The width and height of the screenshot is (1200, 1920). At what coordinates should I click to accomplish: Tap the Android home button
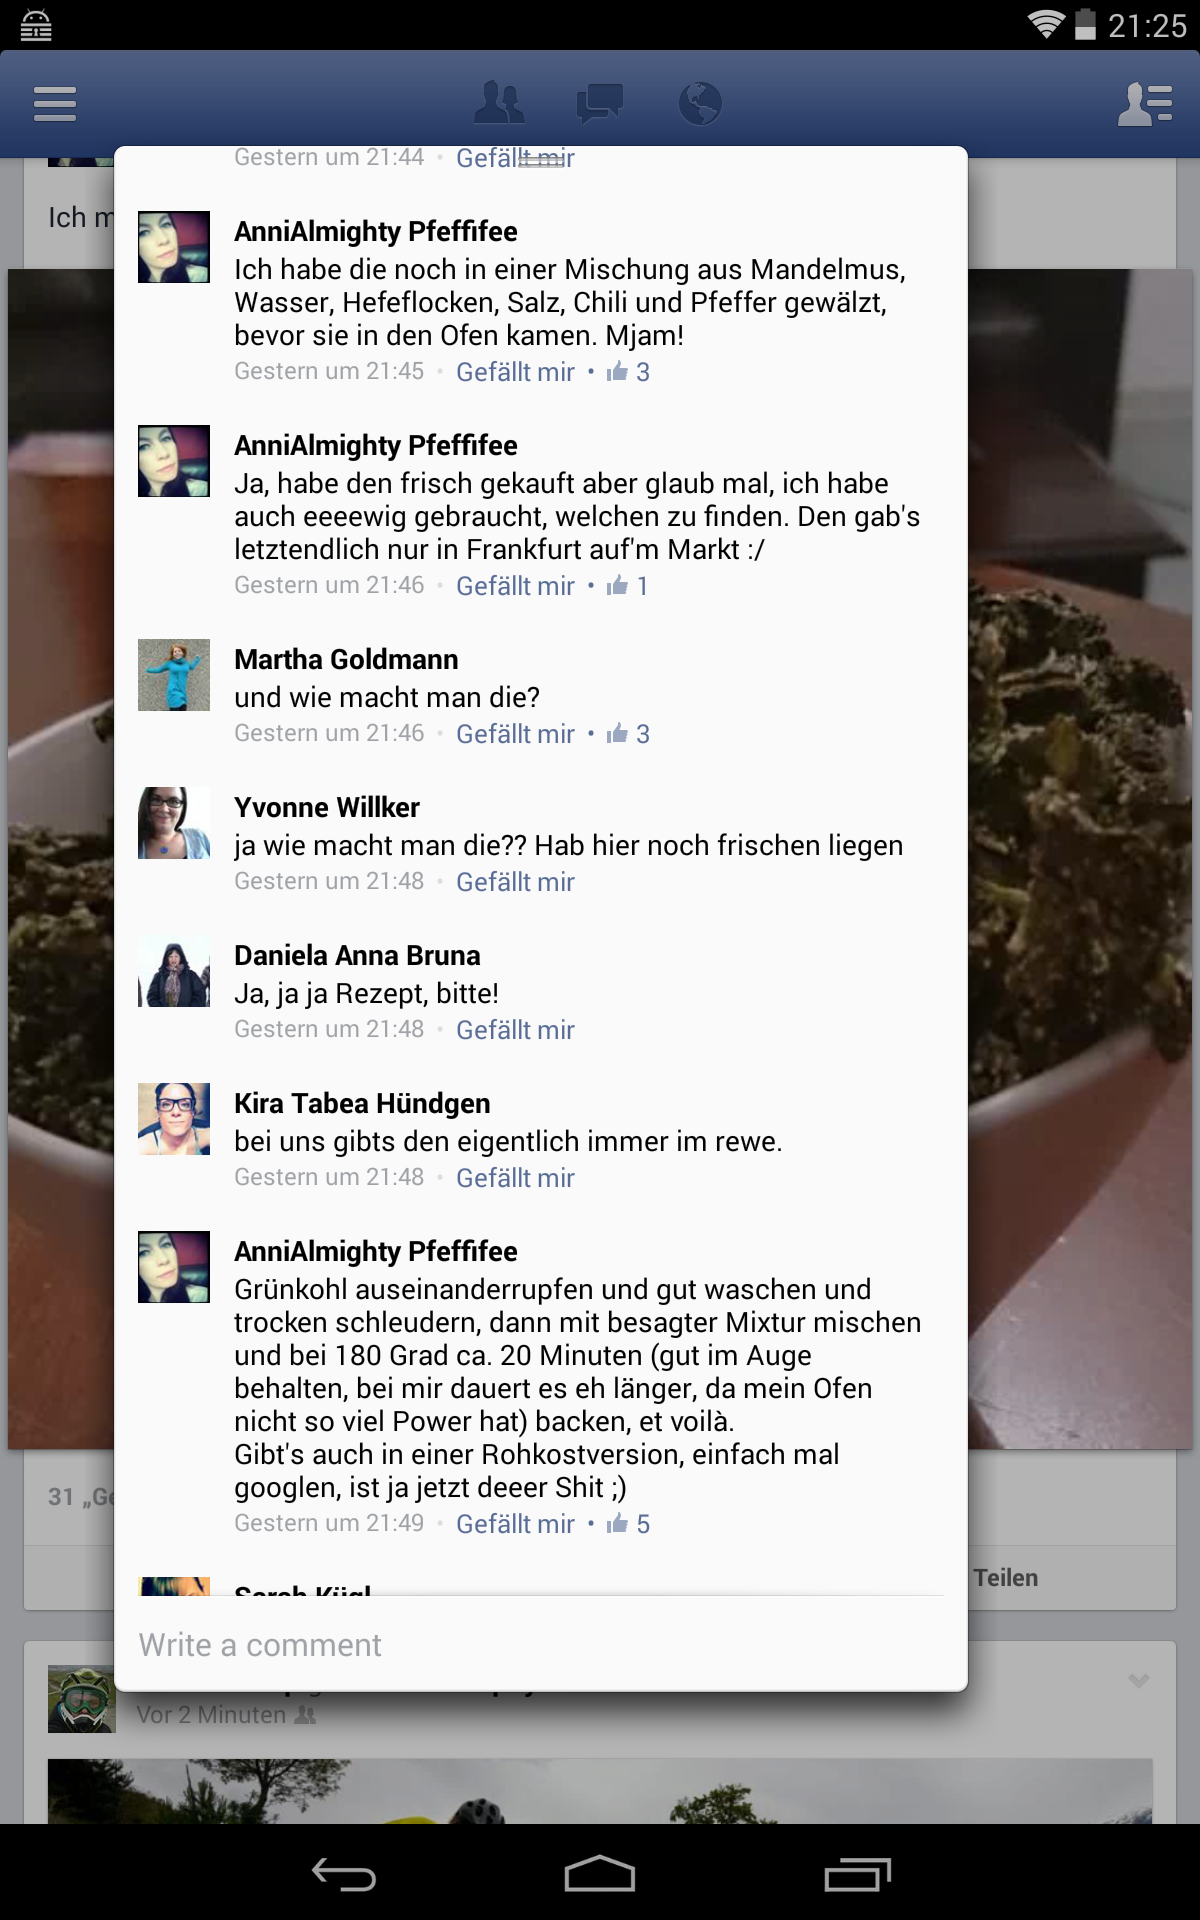pyautogui.click(x=600, y=1874)
